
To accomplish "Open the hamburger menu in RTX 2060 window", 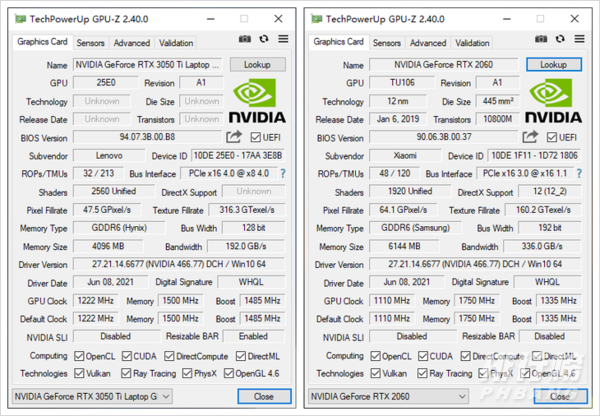I will [x=579, y=39].
